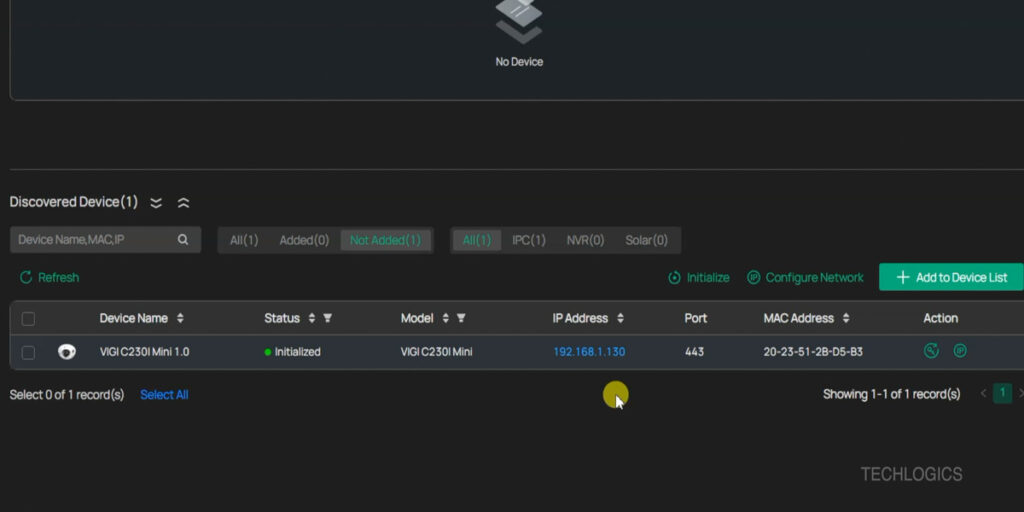Sort by Device Name column arrows
This screenshot has width=1024, height=512.
click(180, 318)
